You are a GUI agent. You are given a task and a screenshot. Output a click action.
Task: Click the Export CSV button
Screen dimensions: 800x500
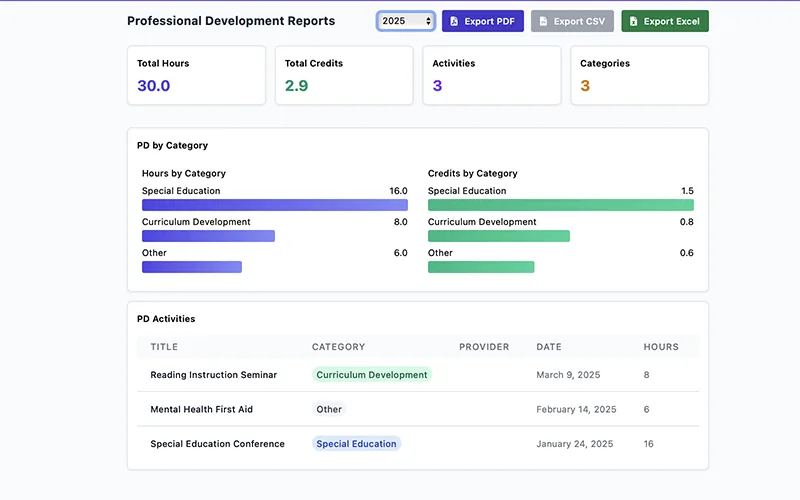point(572,21)
